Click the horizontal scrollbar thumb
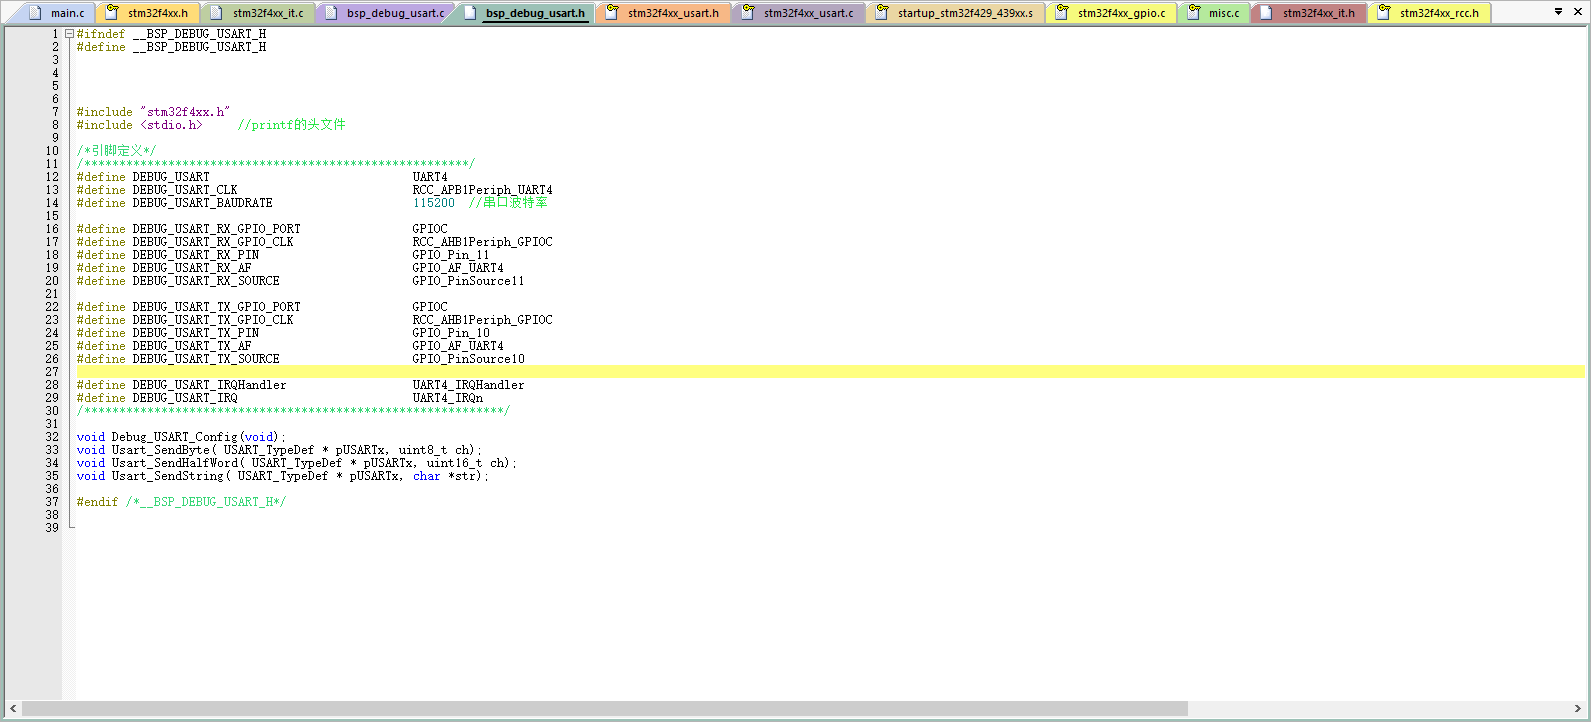This screenshot has height=722, width=1591. click(x=605, y=709)
